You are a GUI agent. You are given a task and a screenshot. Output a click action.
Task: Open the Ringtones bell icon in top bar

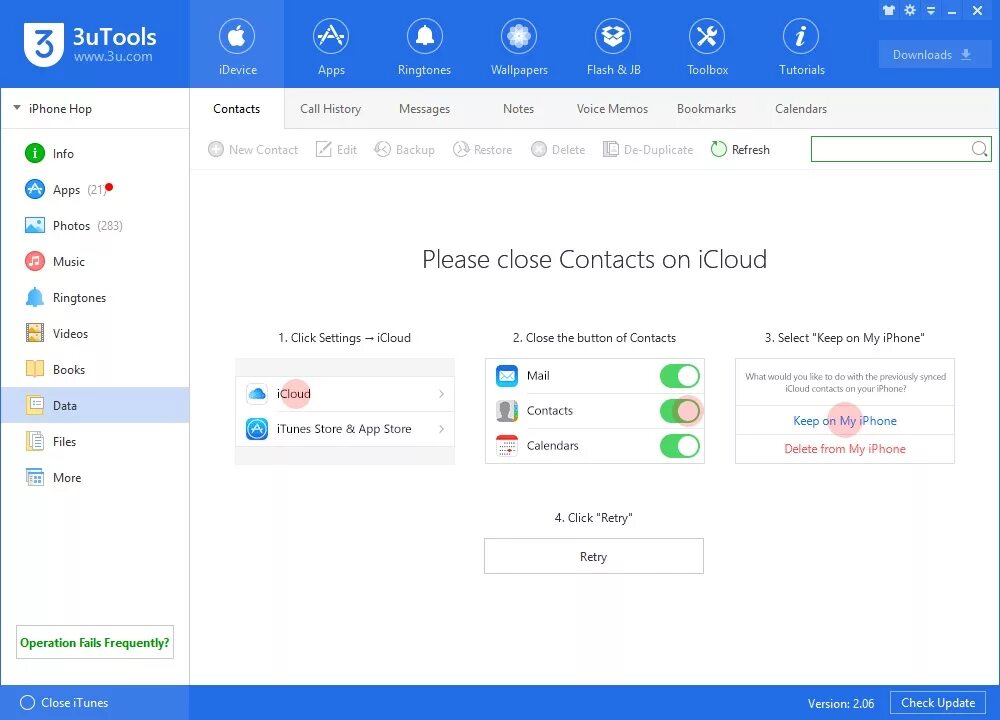point(425,36)
